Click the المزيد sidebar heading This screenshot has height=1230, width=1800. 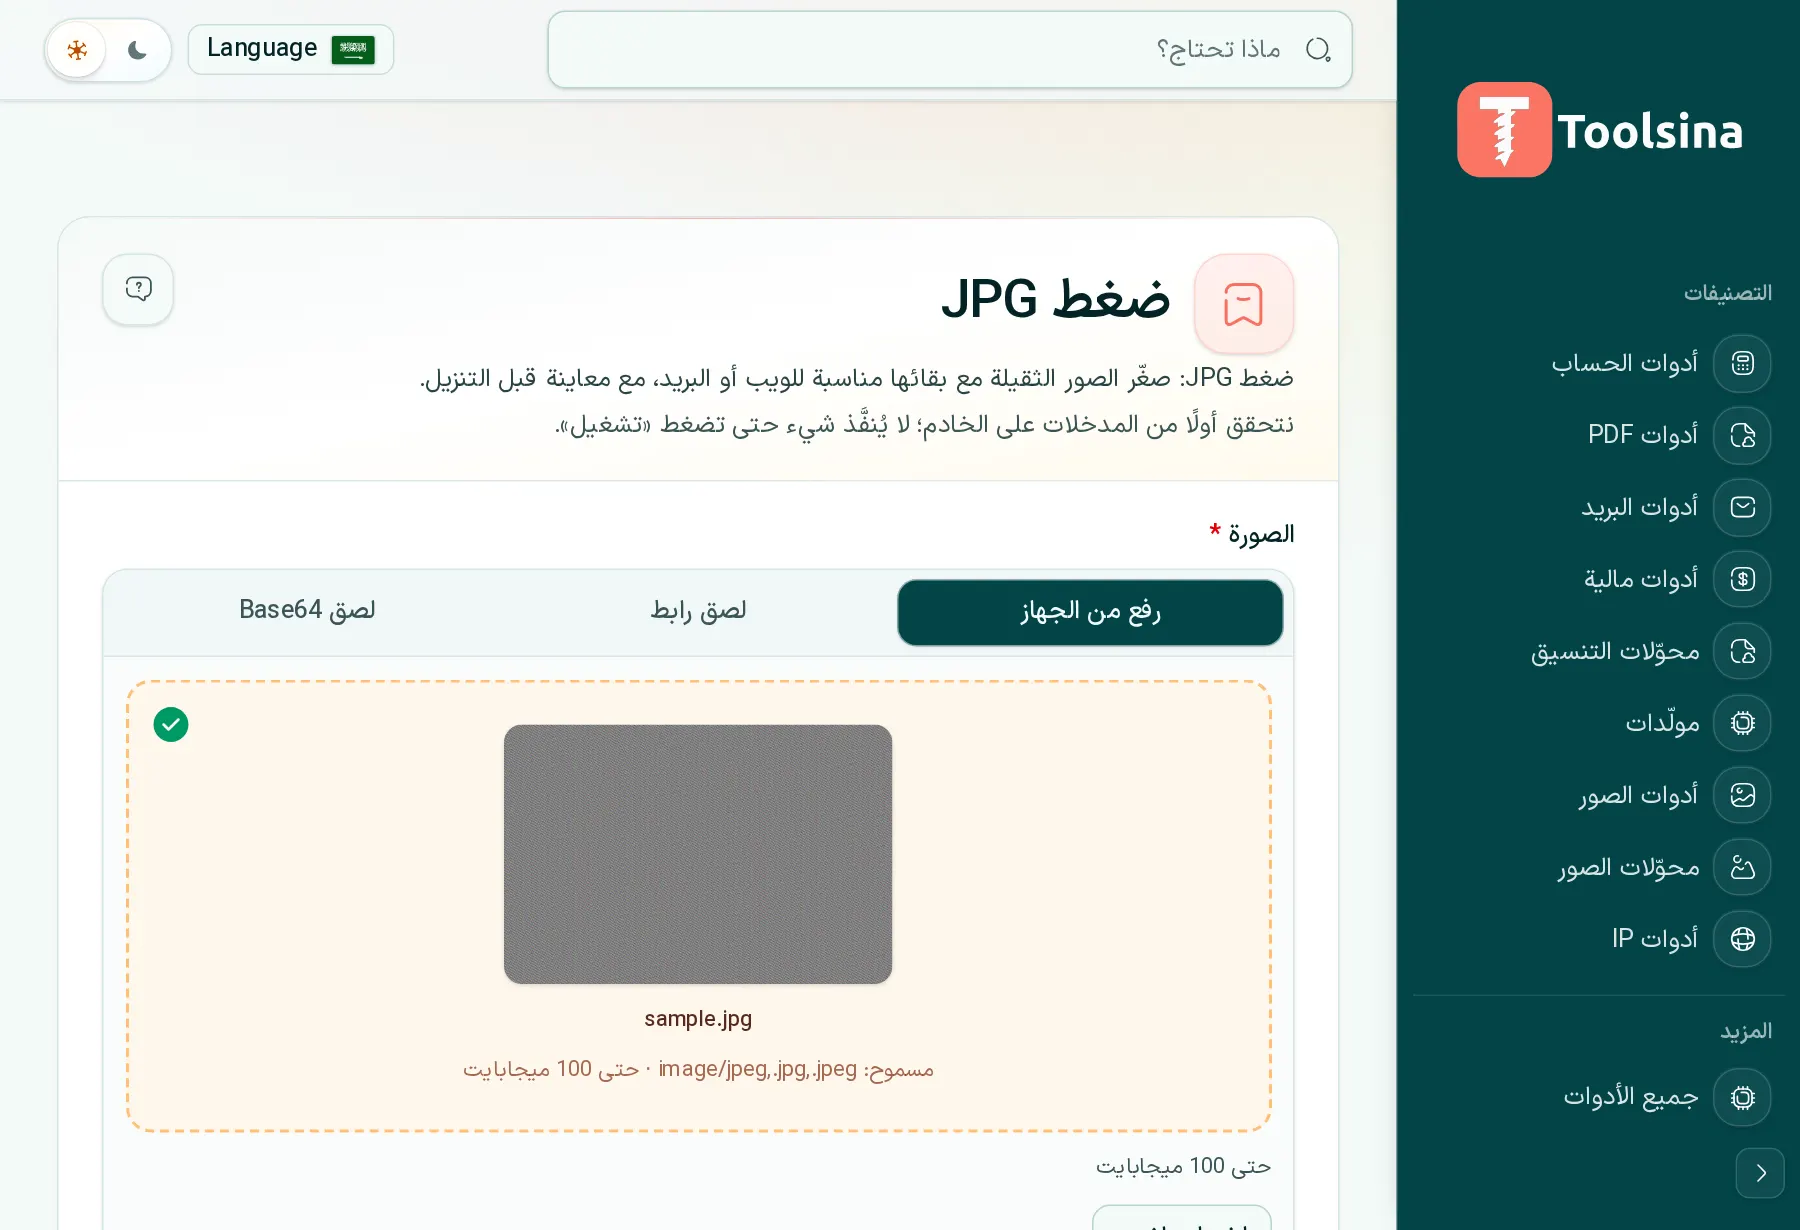point(1746,1031)
